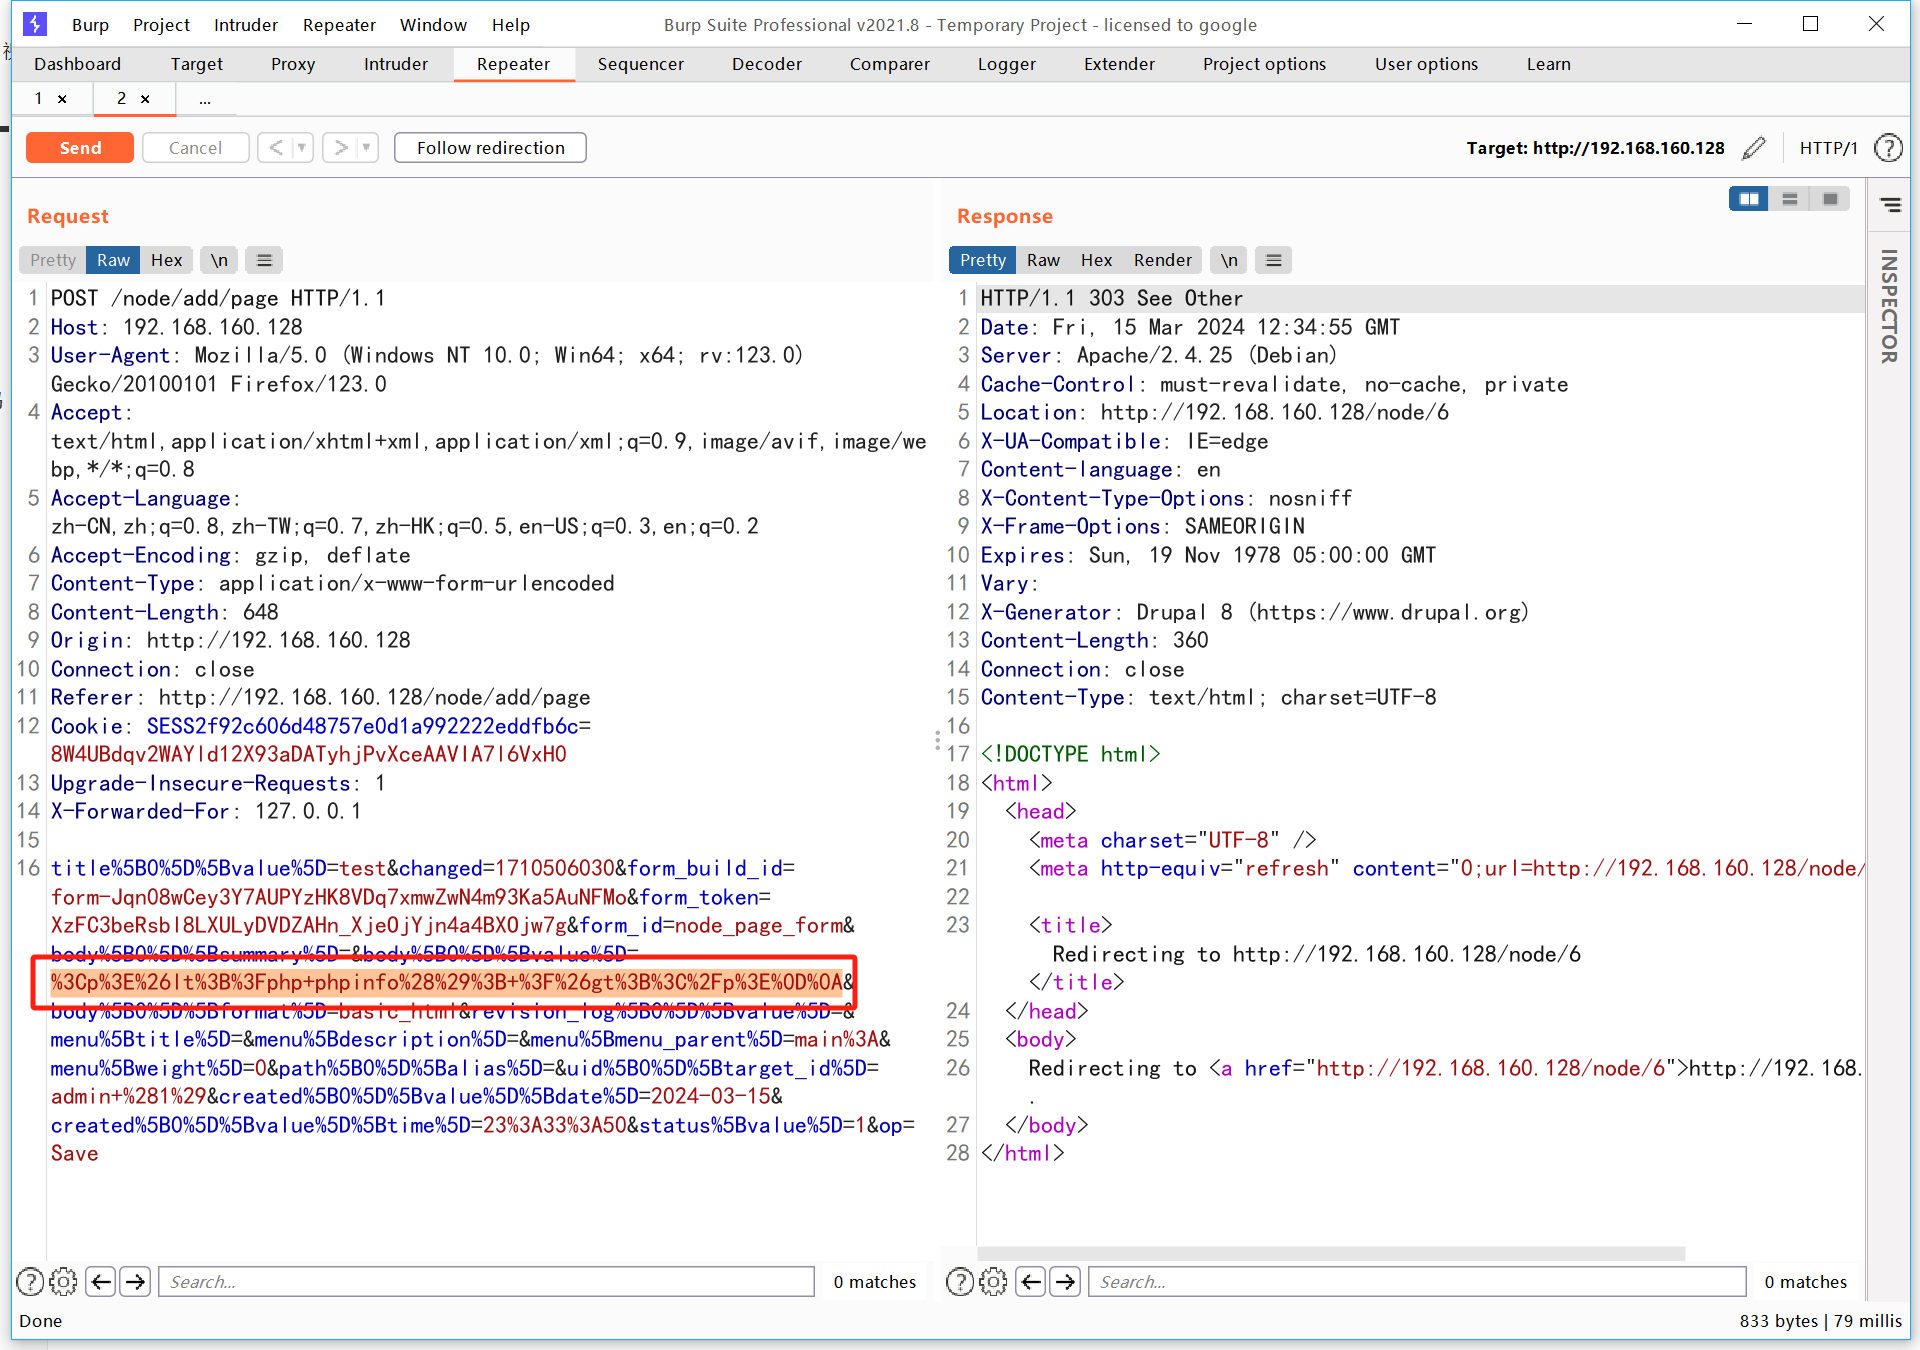Open the Inspector panel options icon

[x=1890, y=205]
